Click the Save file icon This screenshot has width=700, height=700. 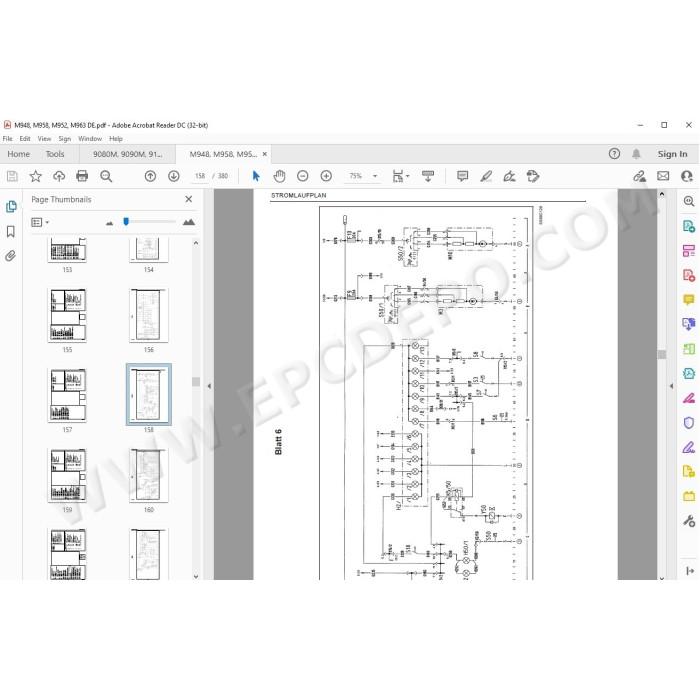(12, 176)
